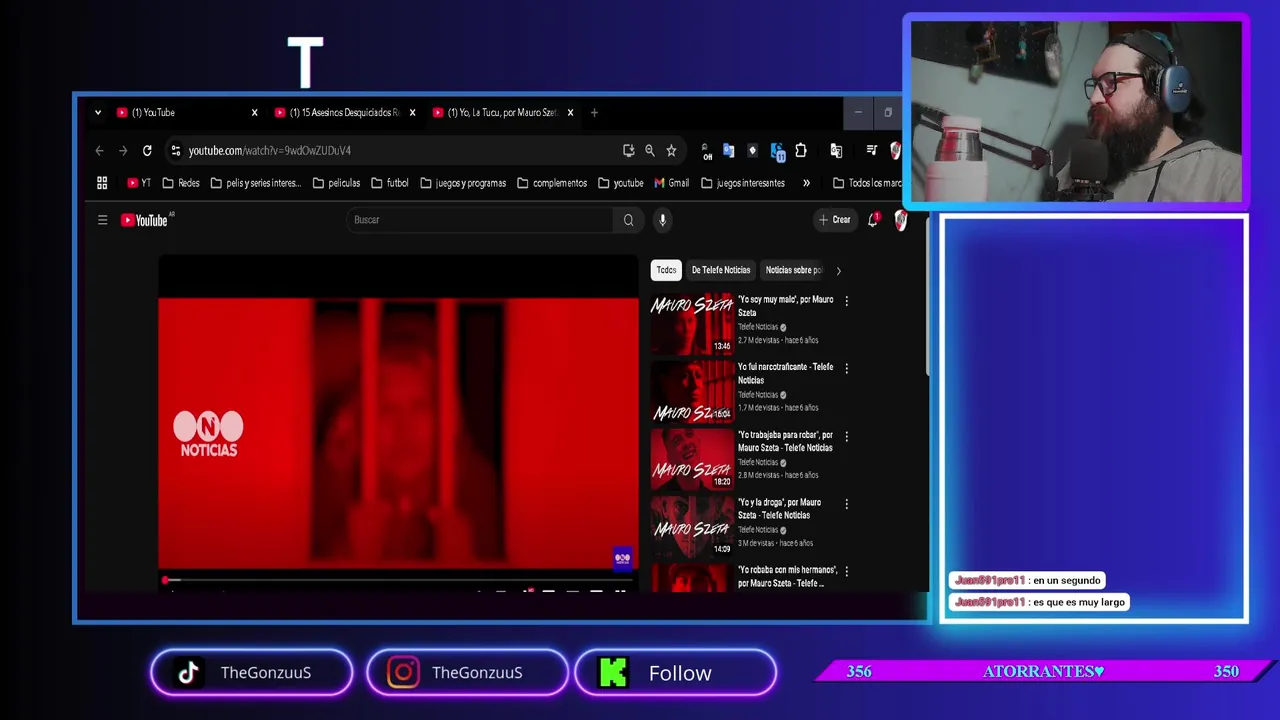Screen dimensions: 1280x720
Task: Open the 'Todos los marcadores' folder
Action: [x=867, y=183]
